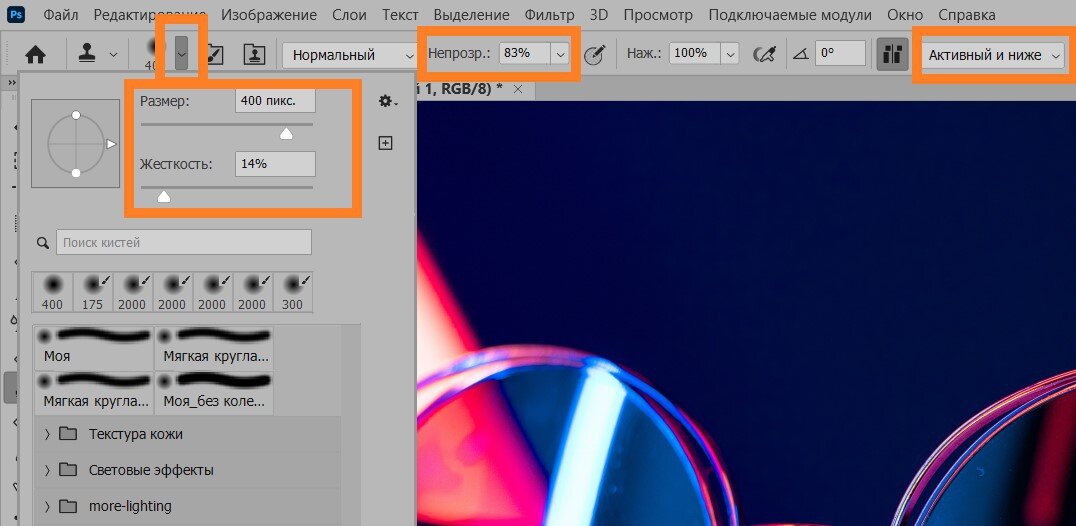Expand the Световые эффекты brush folder

click(x=47, y=470)
